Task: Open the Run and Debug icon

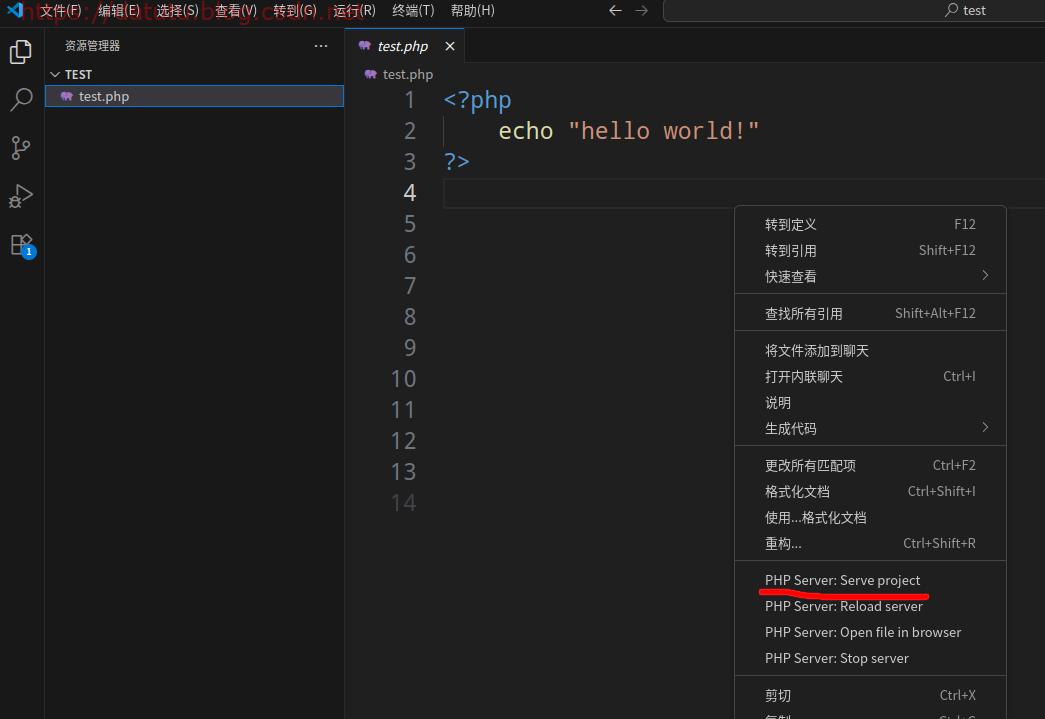Action: pos(21,196)
